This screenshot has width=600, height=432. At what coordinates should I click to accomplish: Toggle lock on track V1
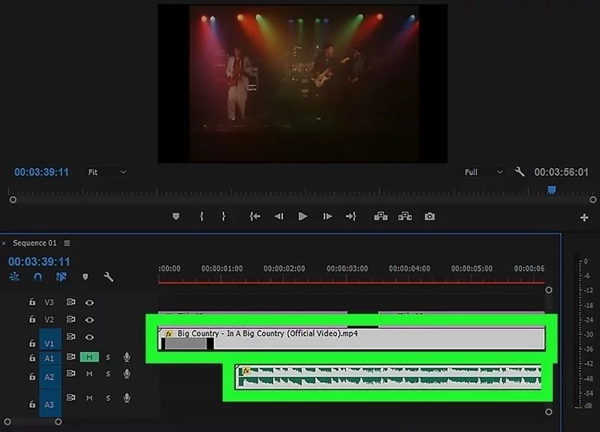(x=33, y=343)
